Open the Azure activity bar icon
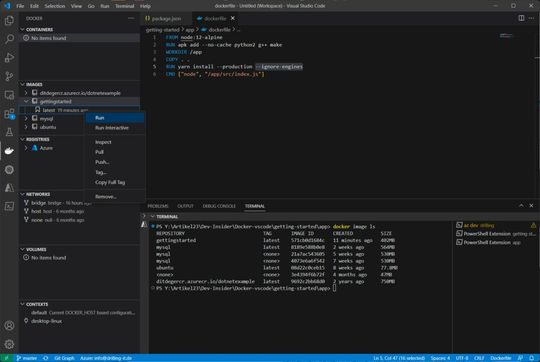 [9, 188]
